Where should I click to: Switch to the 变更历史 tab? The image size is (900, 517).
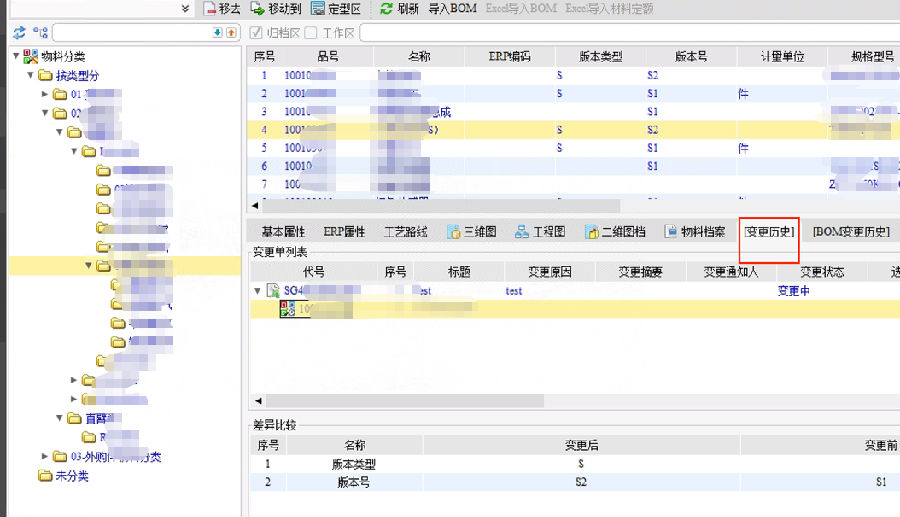[768, 232]
